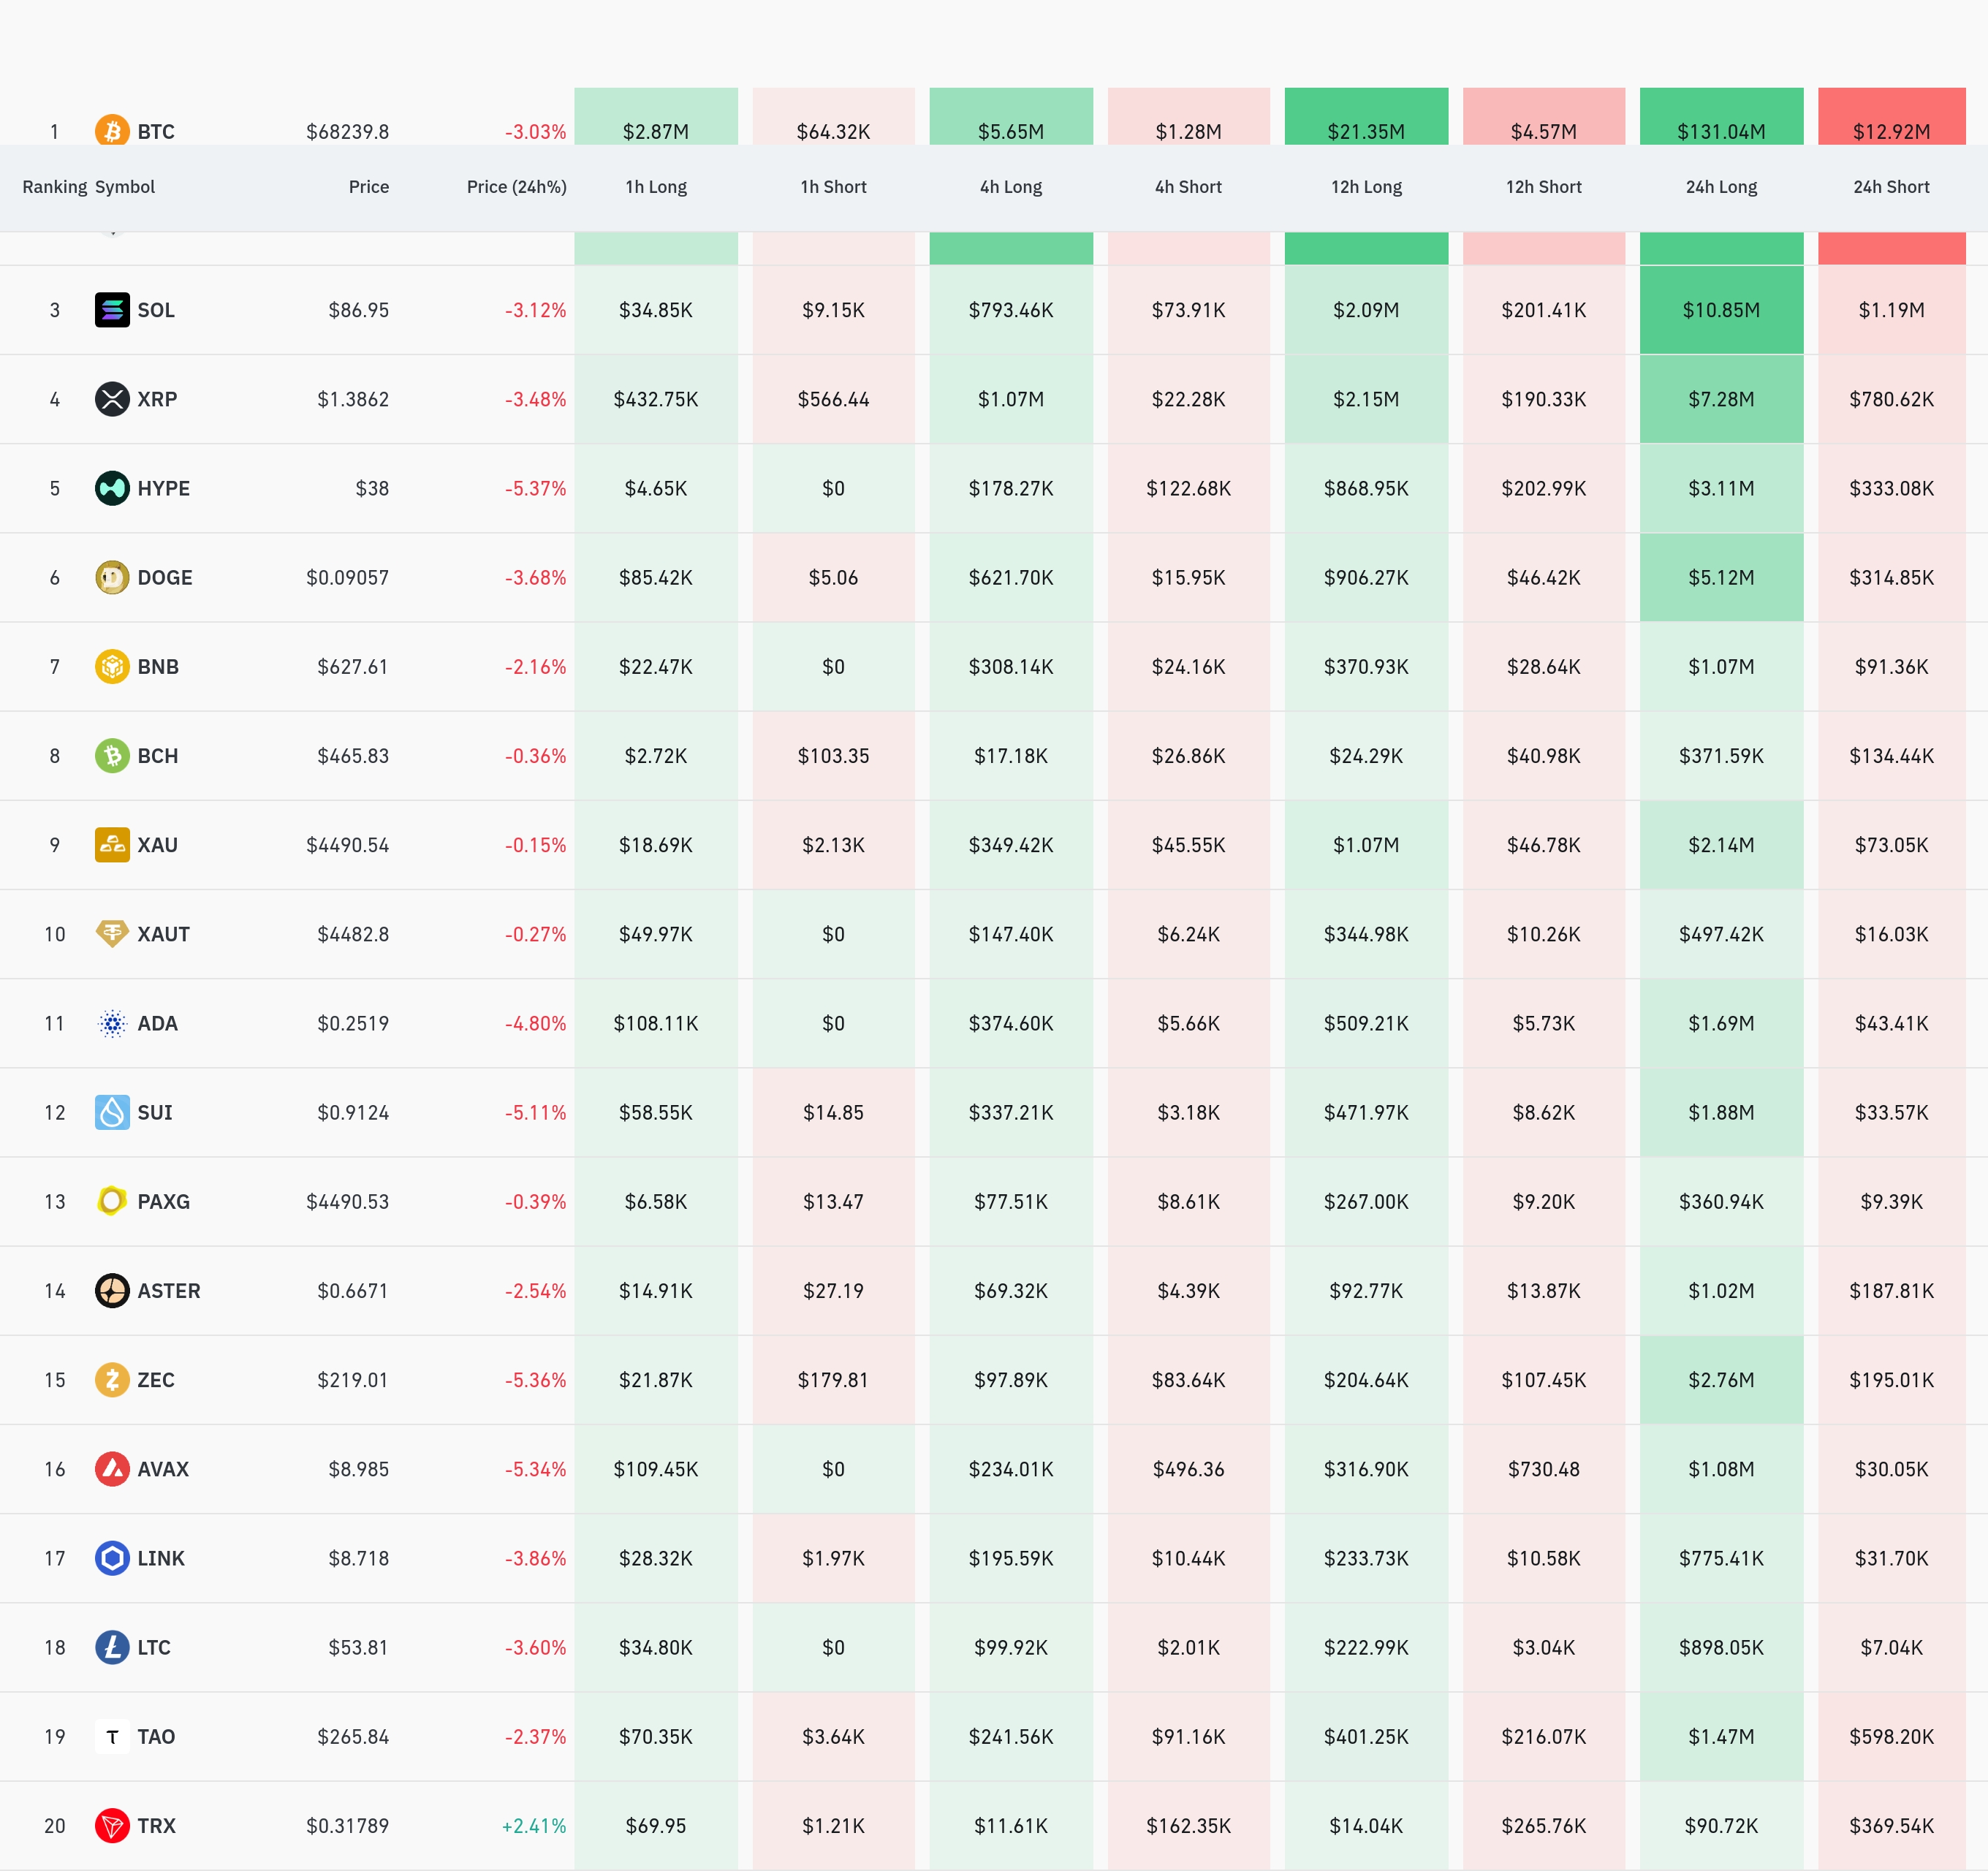Click the Dogecoin DOGE icon

coord(112,577)
